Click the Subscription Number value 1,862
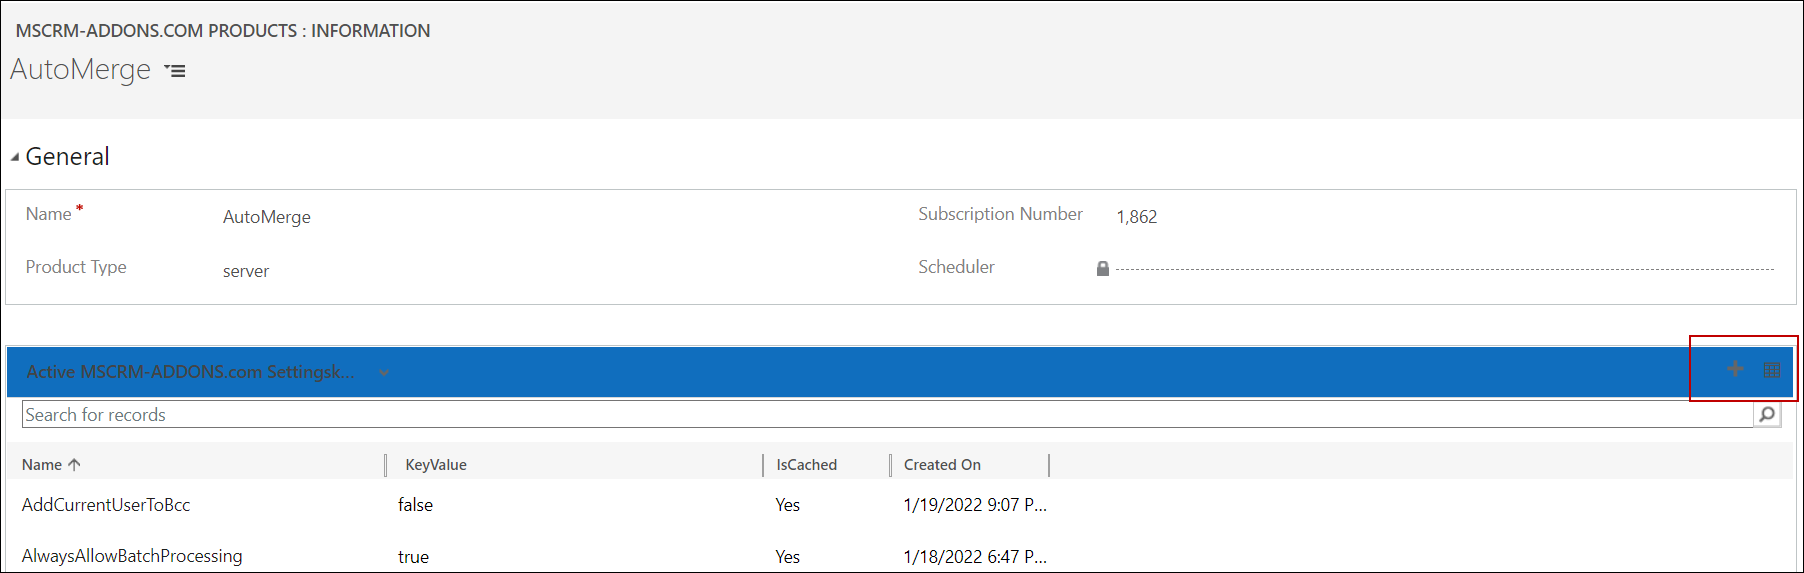Image resolution: width=1804 pixels, height=573 pixels. (x=1137, y=217)
